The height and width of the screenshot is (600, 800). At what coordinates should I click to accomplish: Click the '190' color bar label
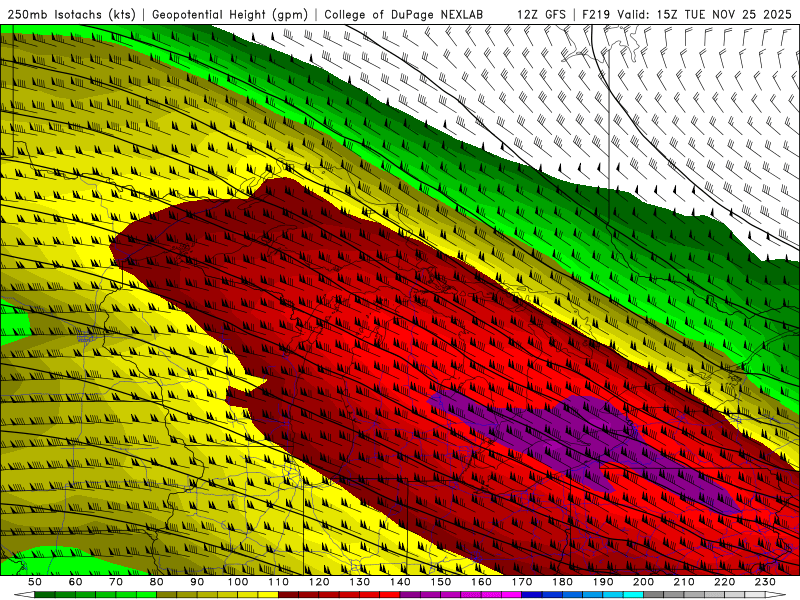(603, 582)
